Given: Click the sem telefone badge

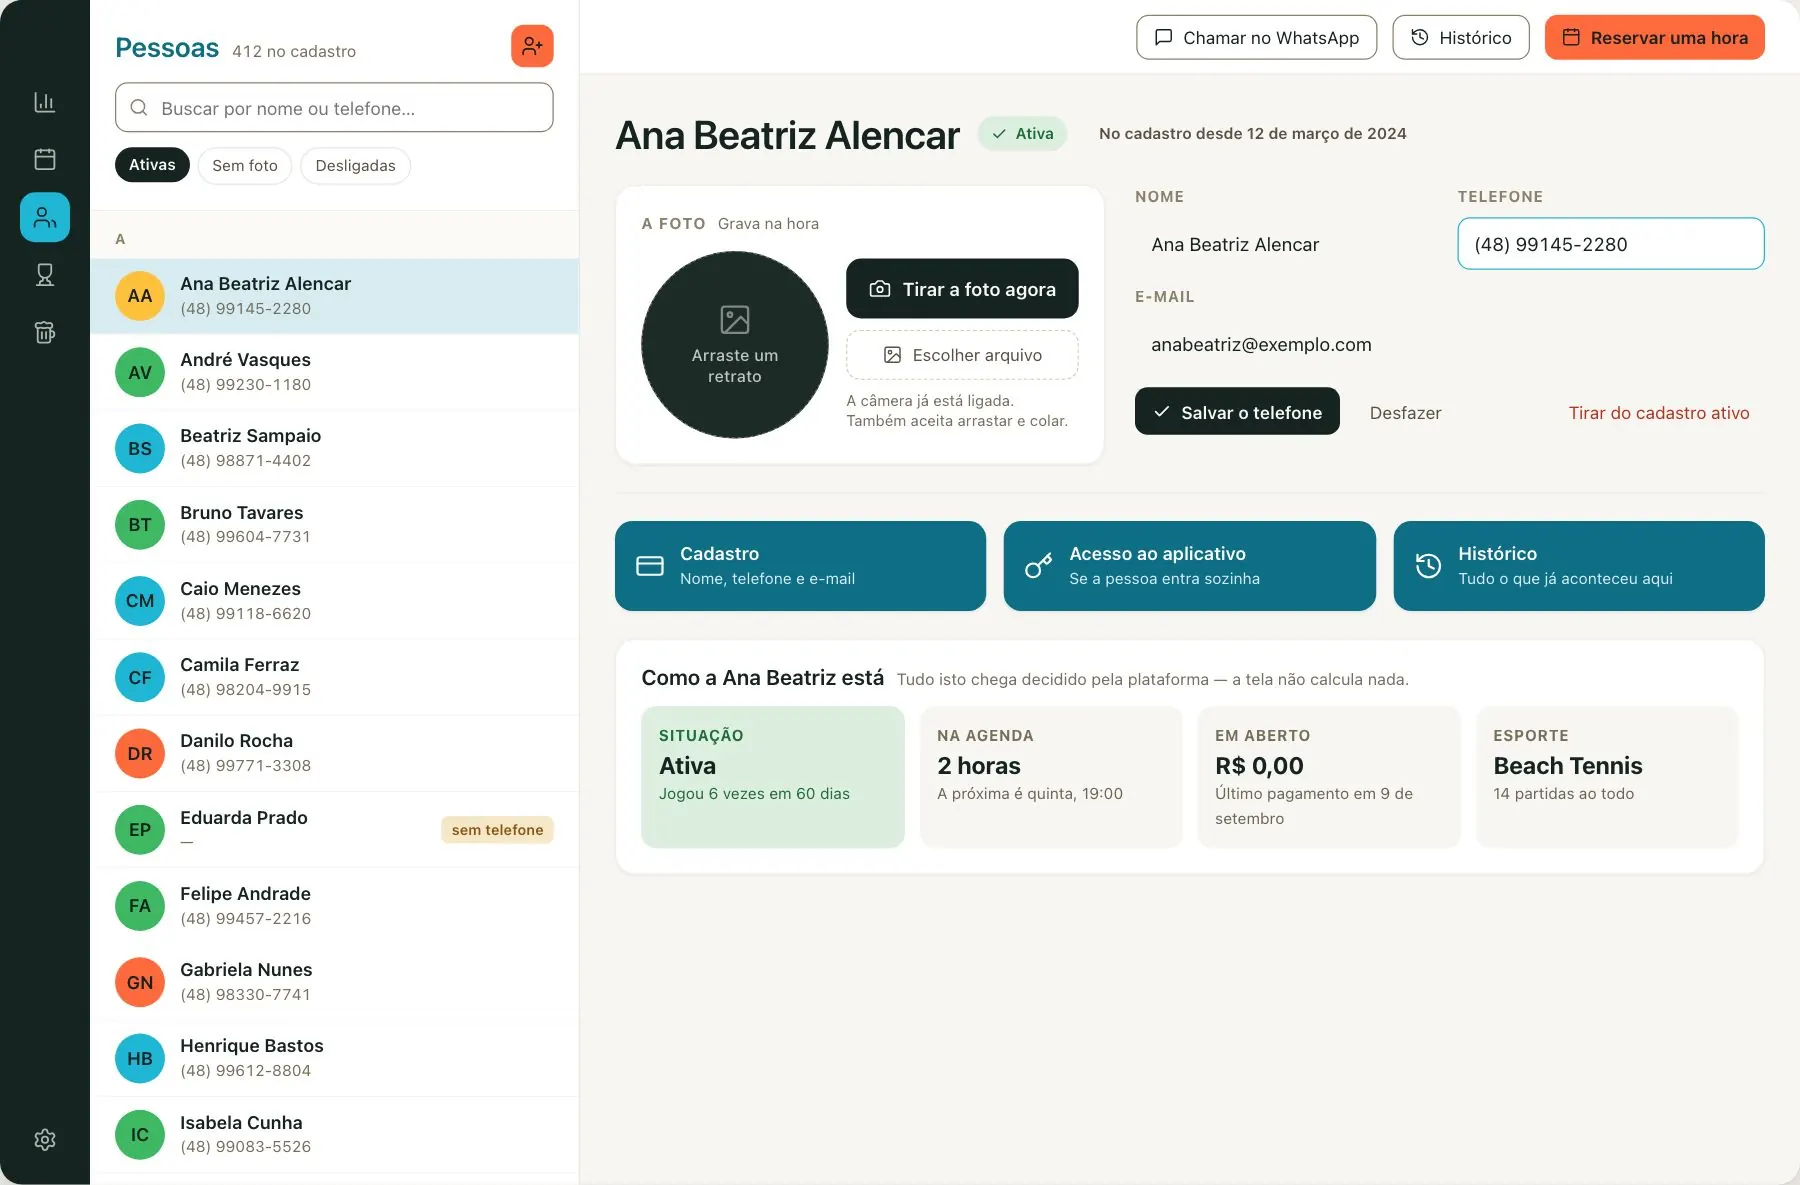Looking at the screenshot, I should (x=497, y=830).
